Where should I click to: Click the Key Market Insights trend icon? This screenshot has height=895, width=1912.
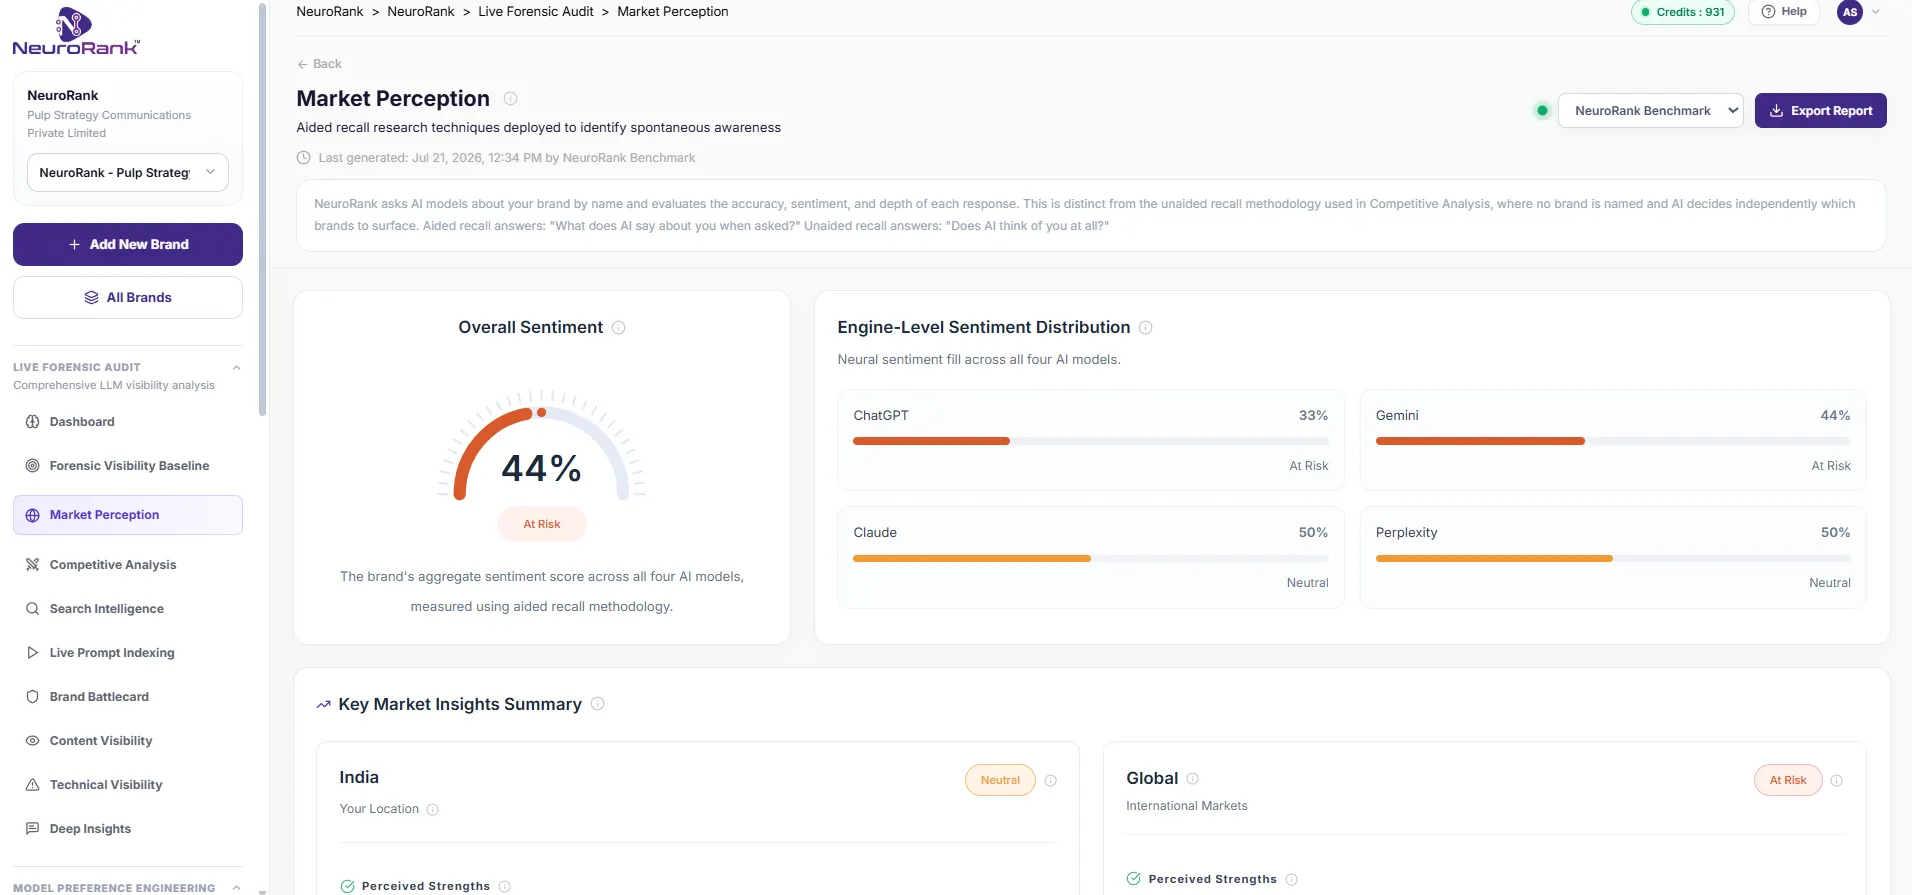point(323,705)
